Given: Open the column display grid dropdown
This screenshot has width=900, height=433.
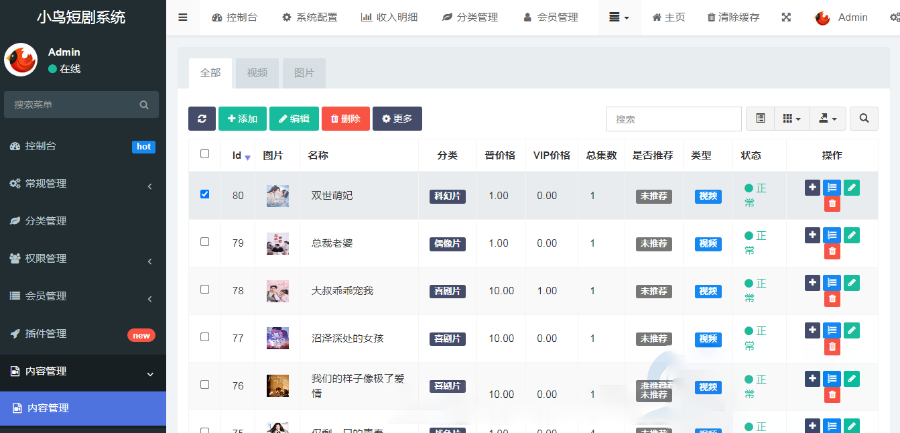Looking at the screenshot, I should click(x=791, y=119).
